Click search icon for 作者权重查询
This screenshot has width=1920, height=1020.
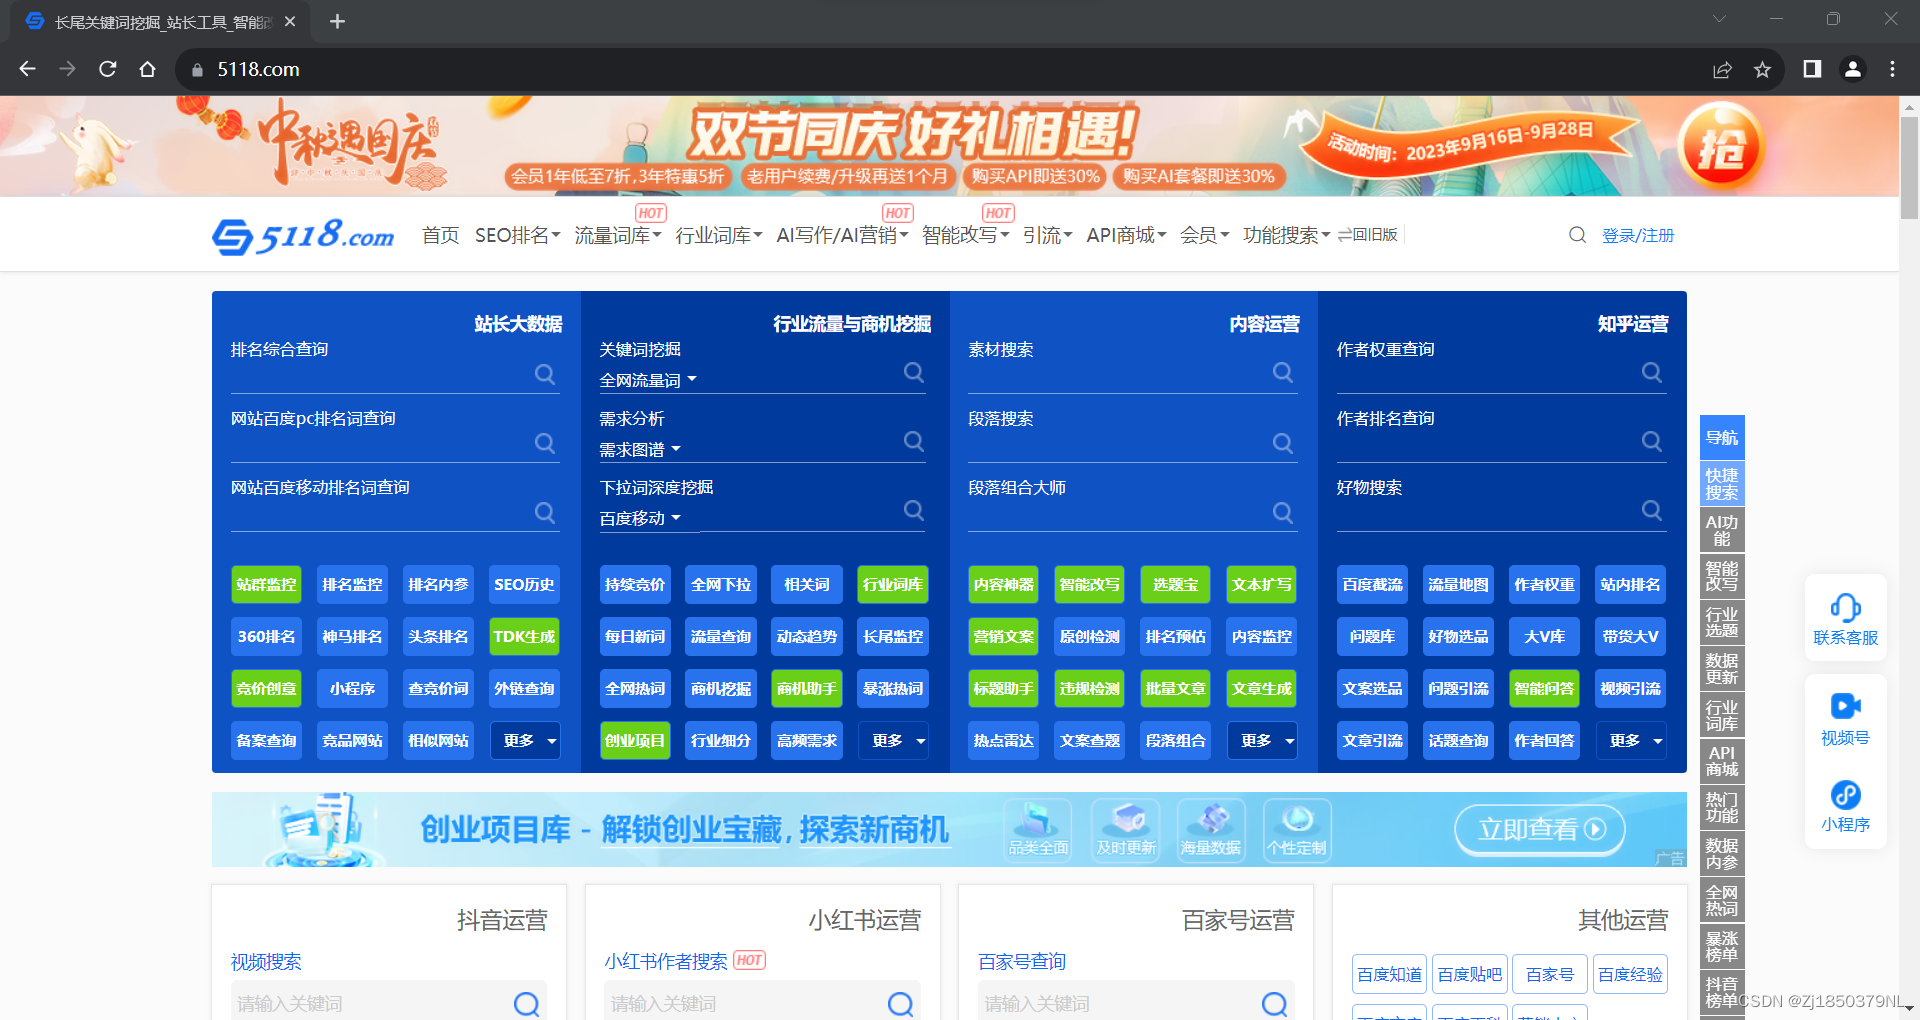pos(1652,372)
